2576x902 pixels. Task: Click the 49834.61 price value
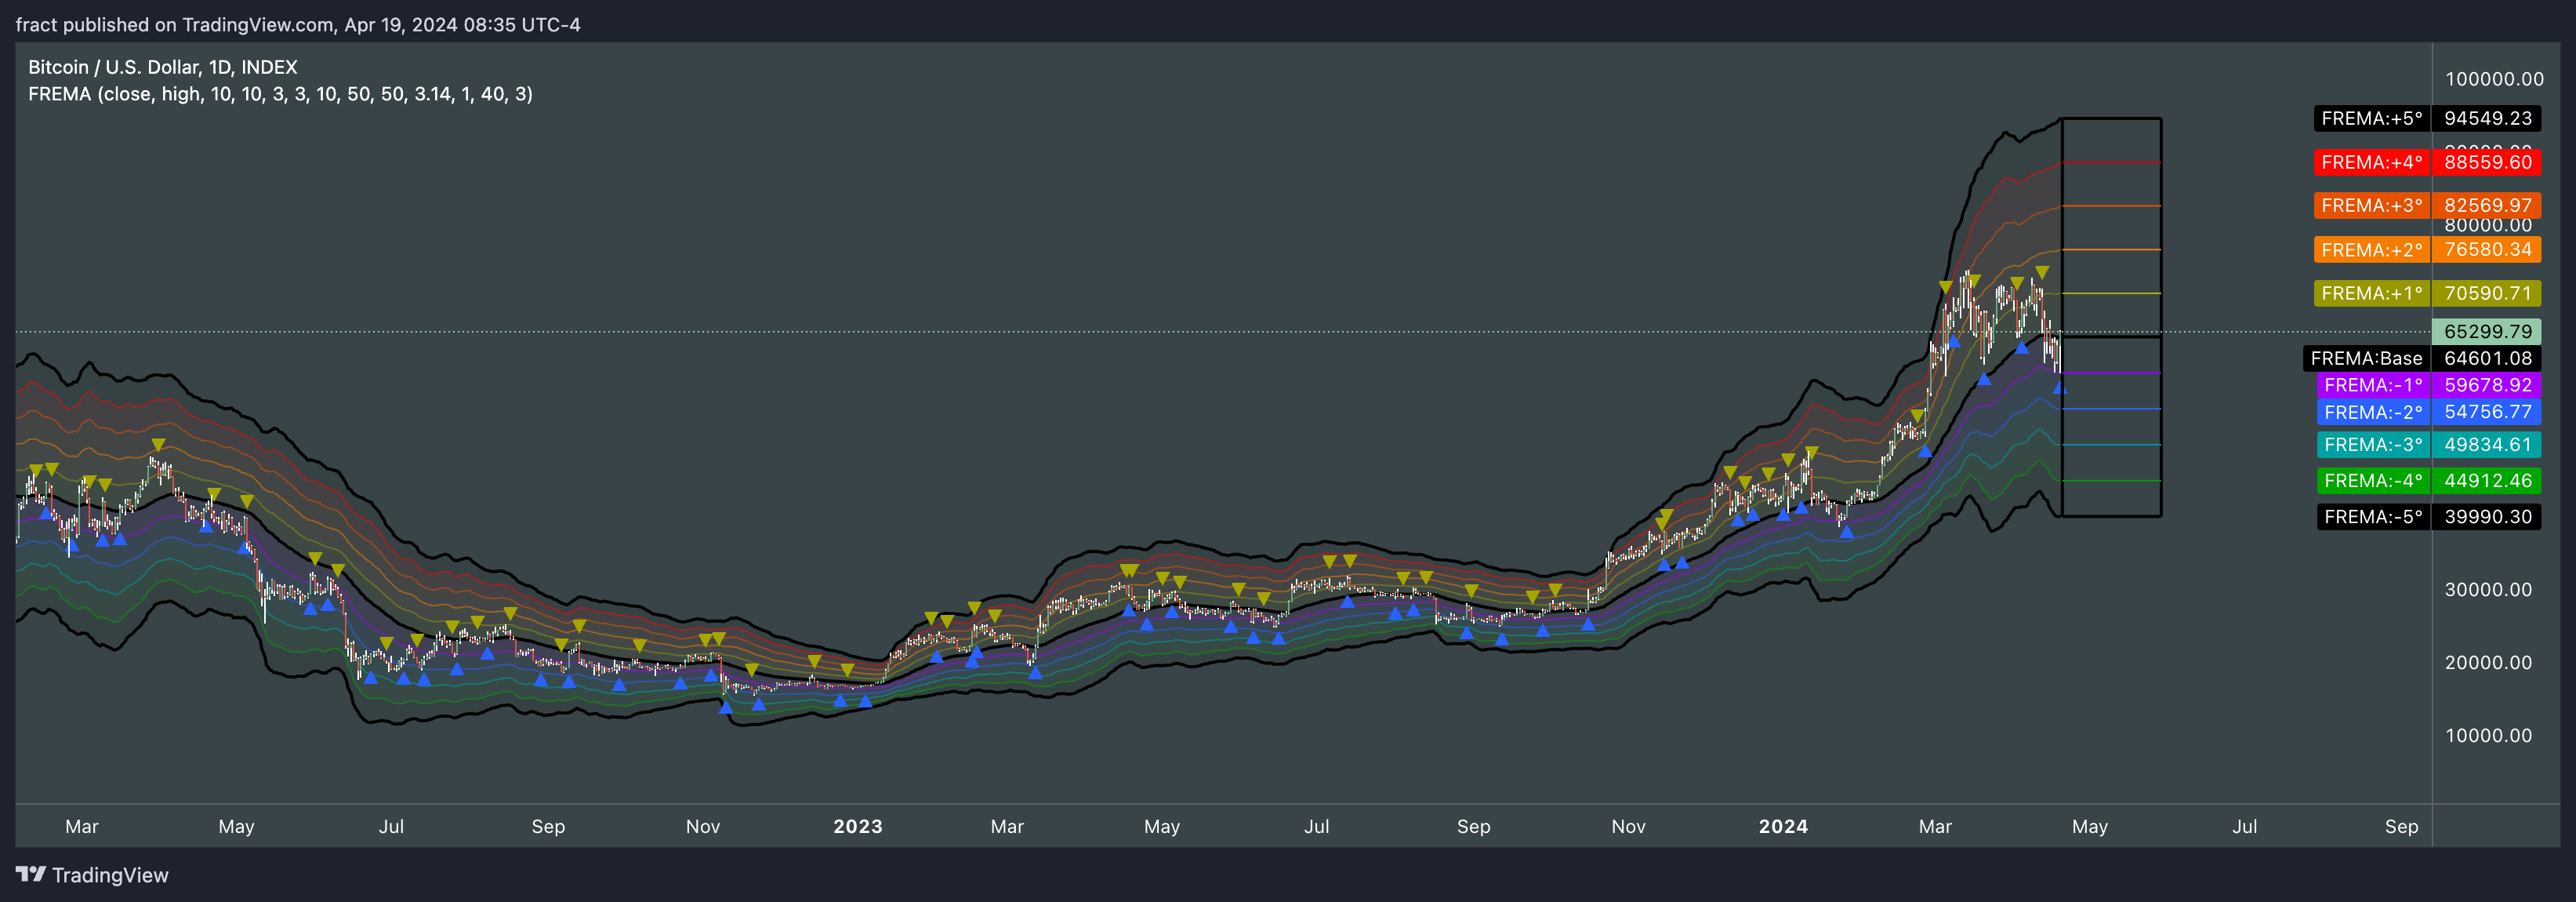pyautogui.click(x=2487, y=444)
